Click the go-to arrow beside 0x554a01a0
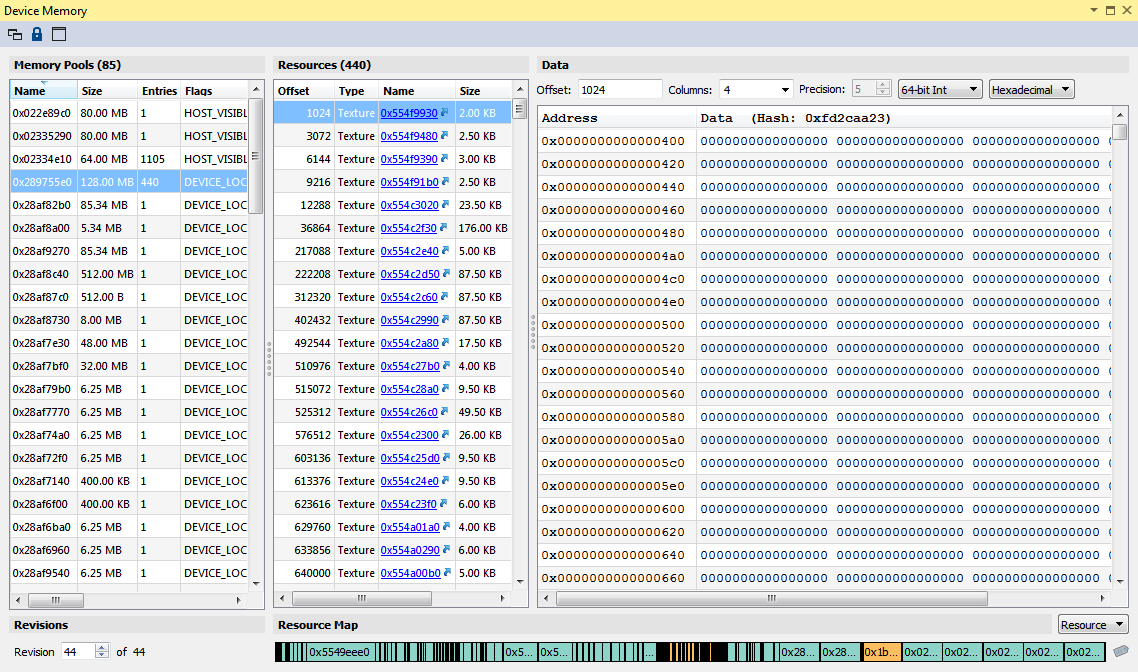This screenshot has width=1138, height=672. [444, 527]
